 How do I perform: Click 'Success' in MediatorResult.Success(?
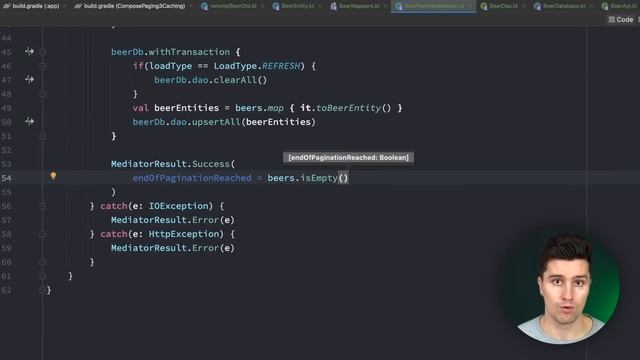pos(211,164)
